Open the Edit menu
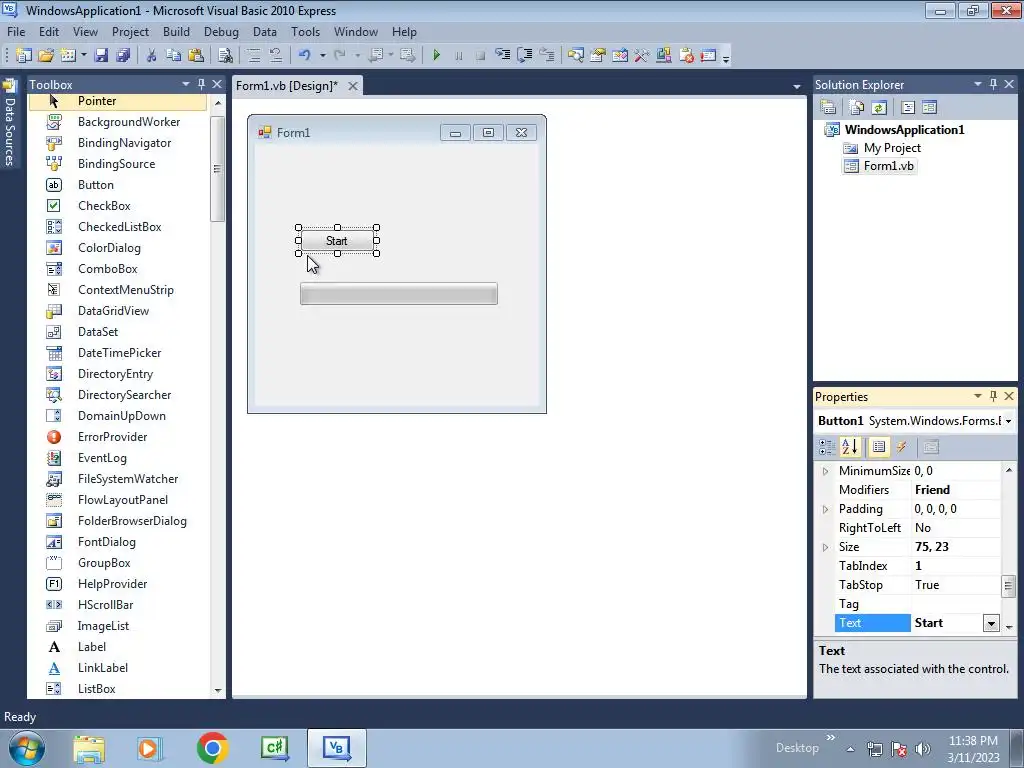The image size is (1024, 768). click(x=48, y=31)
